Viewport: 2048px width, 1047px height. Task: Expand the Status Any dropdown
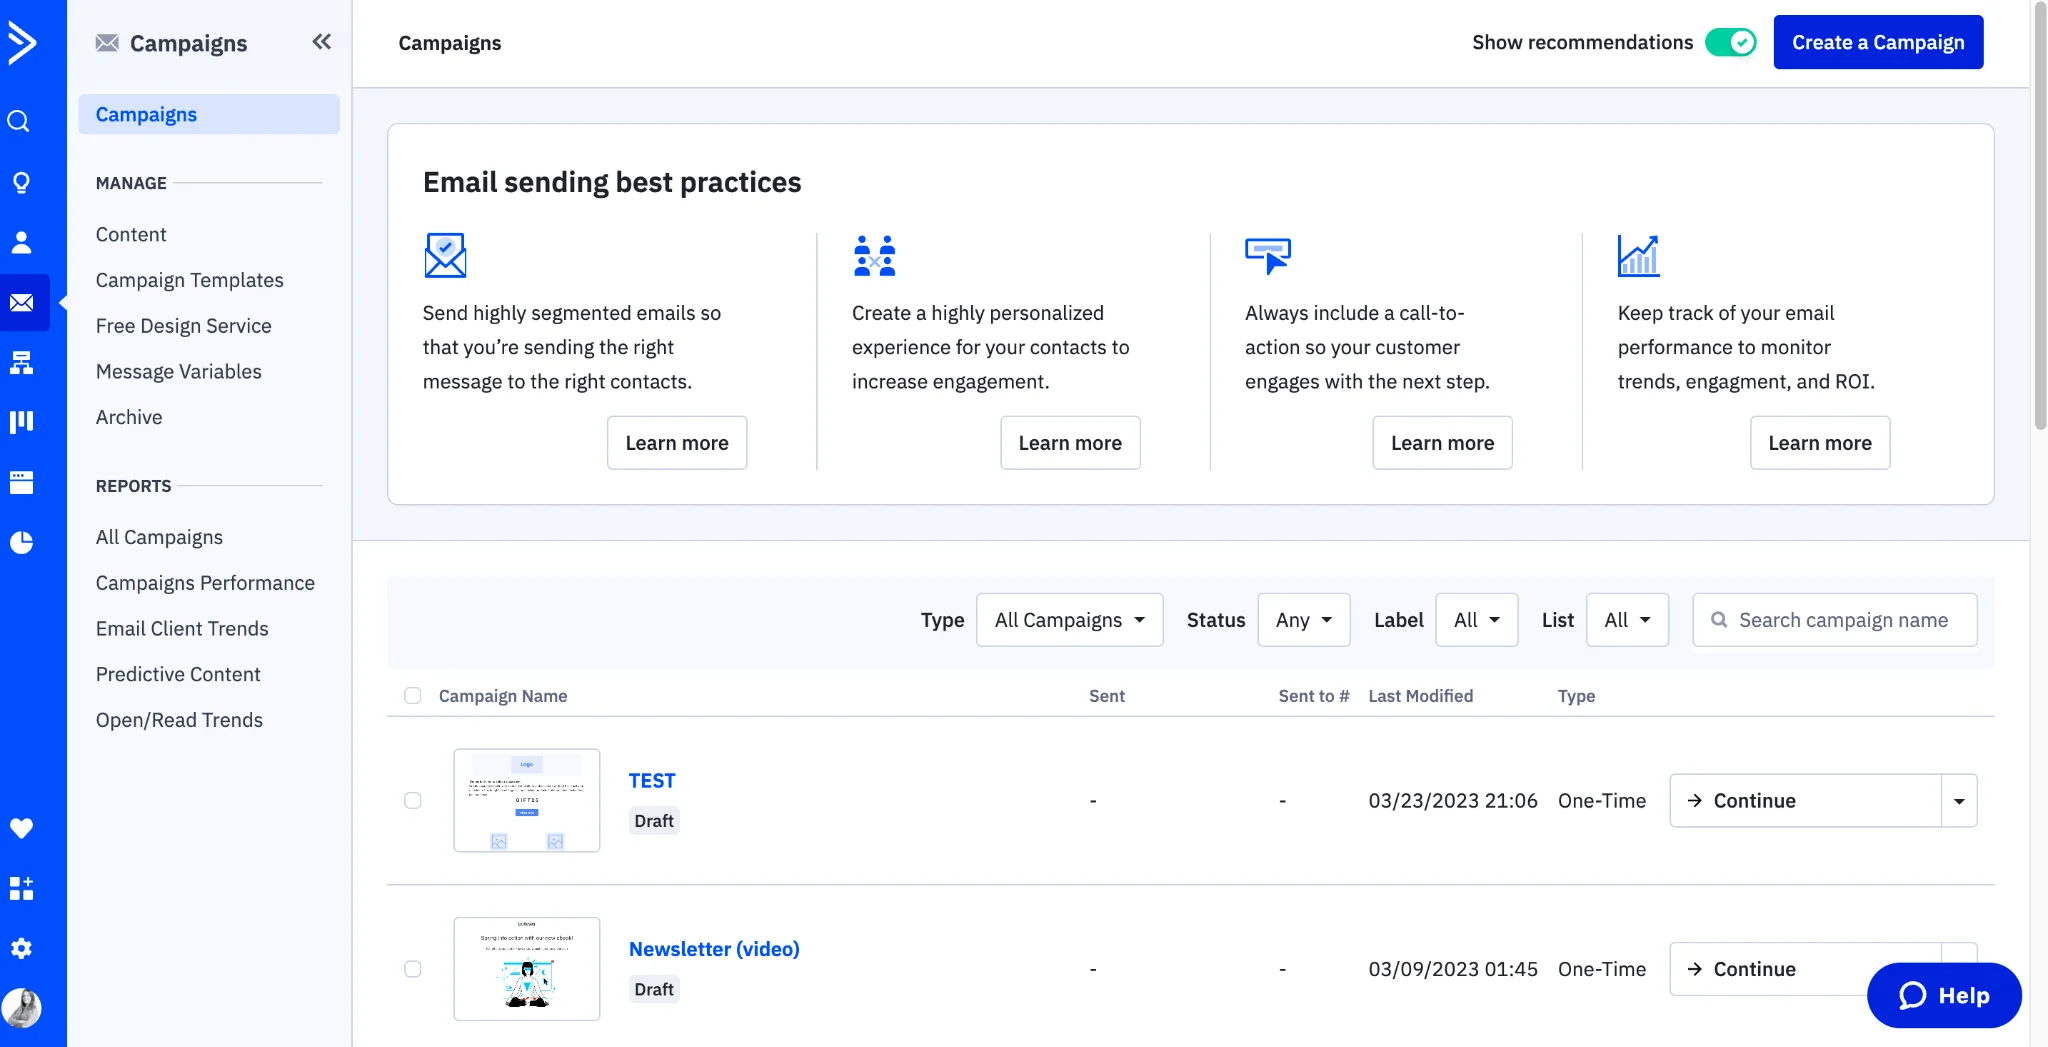tap(1303, 620)
